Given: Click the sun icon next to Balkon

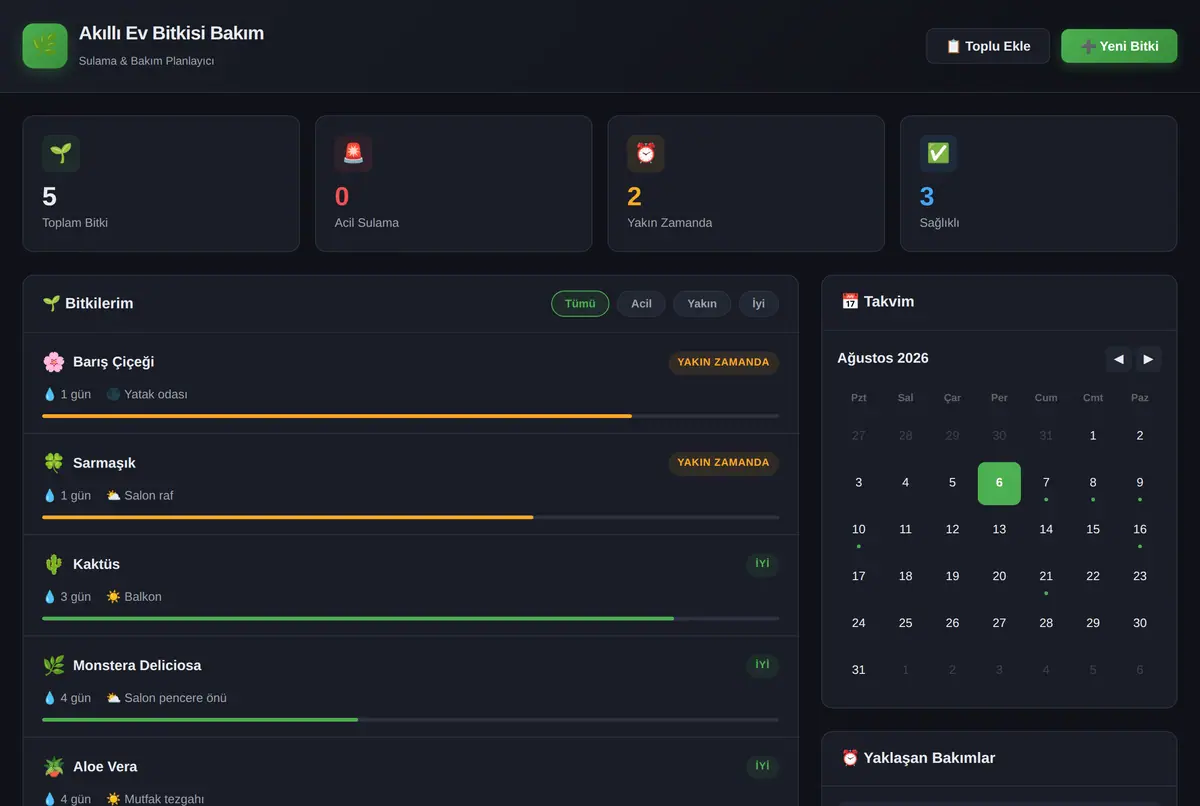Looking at the screenshot, I should click(113, 597).
